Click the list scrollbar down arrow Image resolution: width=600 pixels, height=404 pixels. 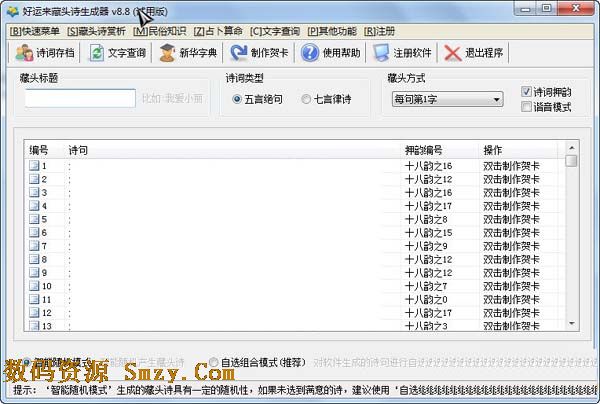[571, 324]
